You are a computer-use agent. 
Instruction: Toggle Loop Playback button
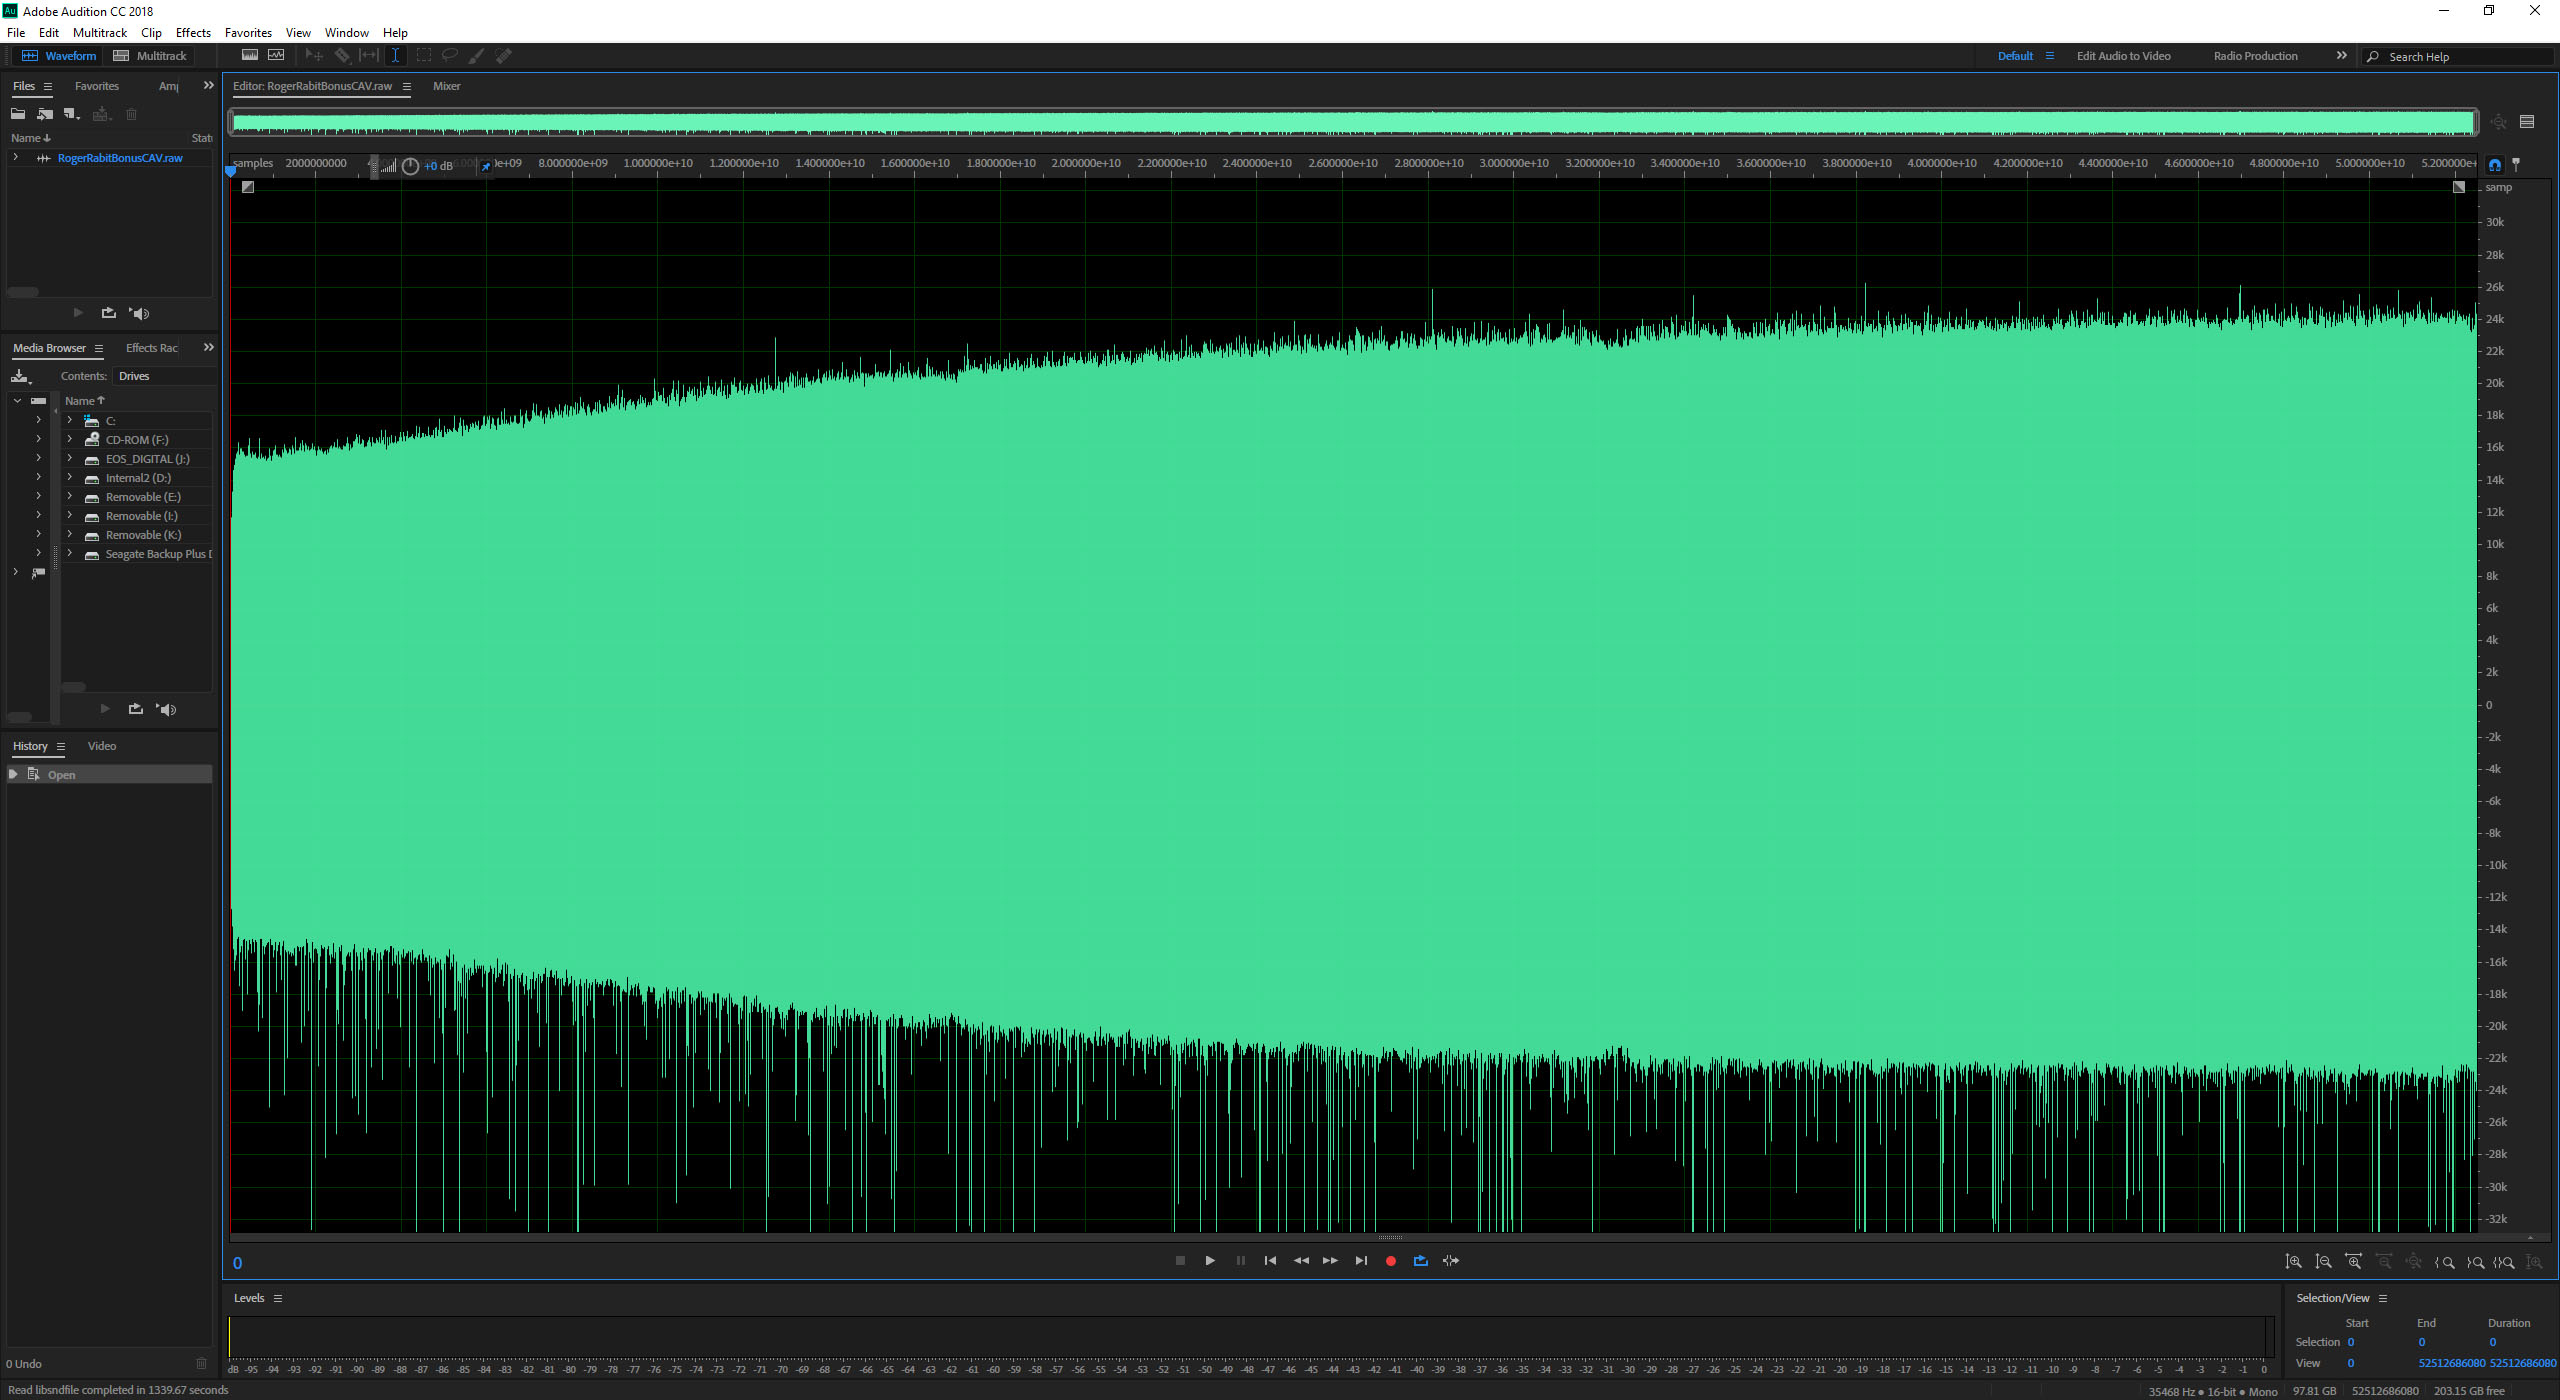(x=1420, y=1261)
